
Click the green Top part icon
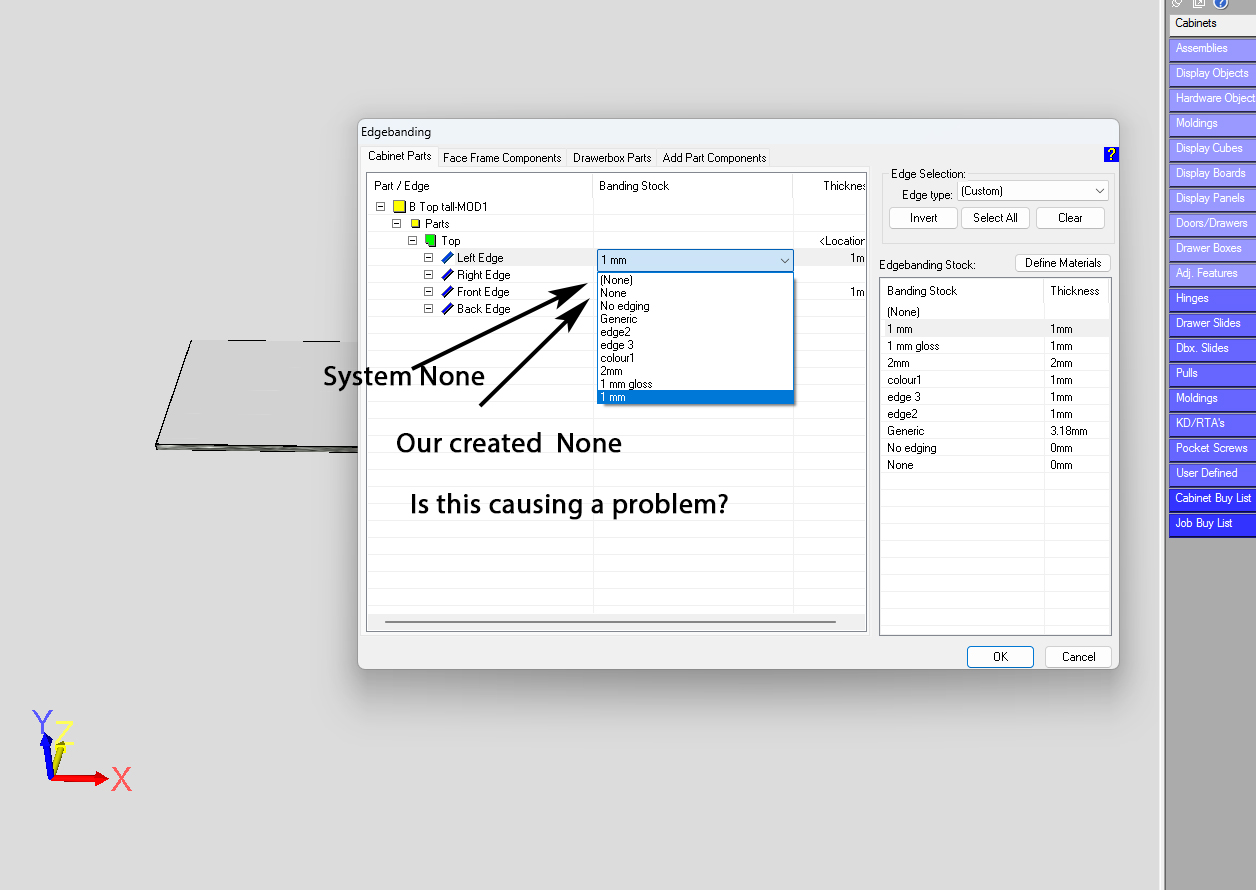click(431, 241)
